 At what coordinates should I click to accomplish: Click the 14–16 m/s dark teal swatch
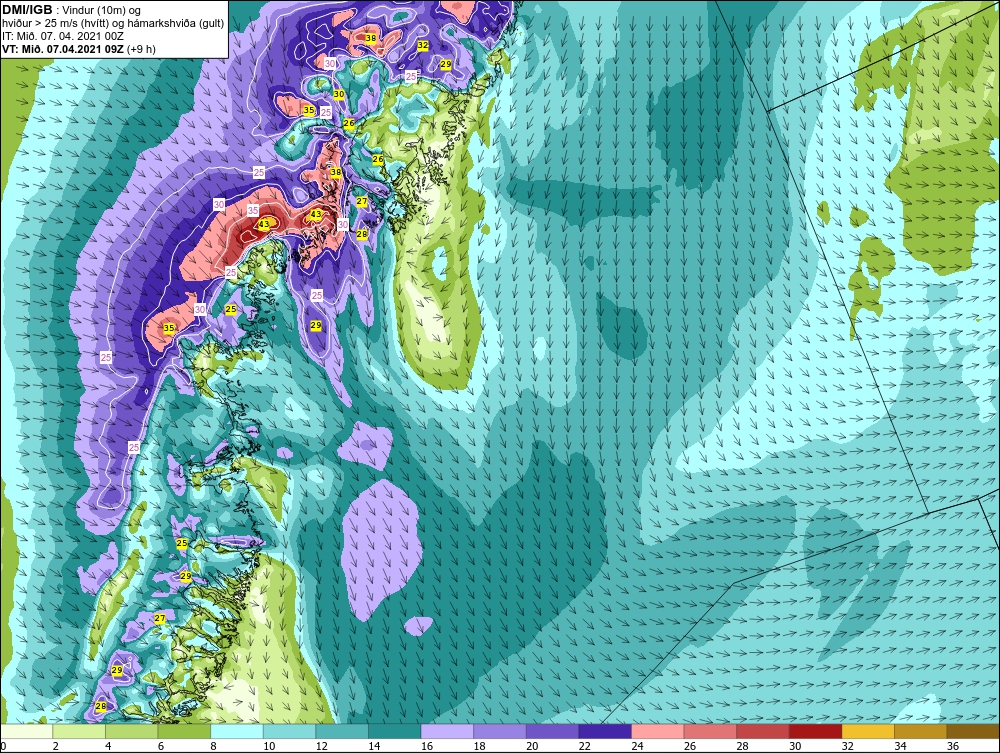pos(395,731)
